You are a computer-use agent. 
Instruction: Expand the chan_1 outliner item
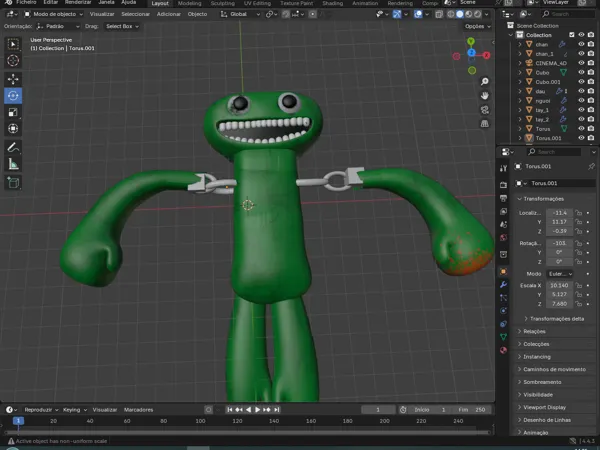pos(520,54)
